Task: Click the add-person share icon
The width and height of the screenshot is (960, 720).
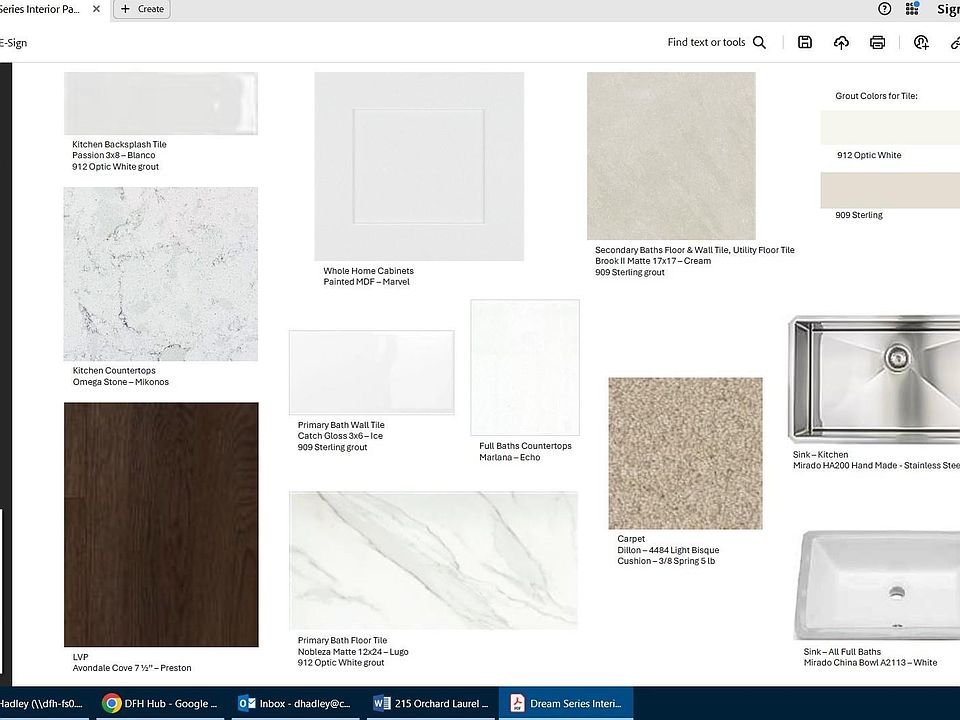Action: click(921, 42)
